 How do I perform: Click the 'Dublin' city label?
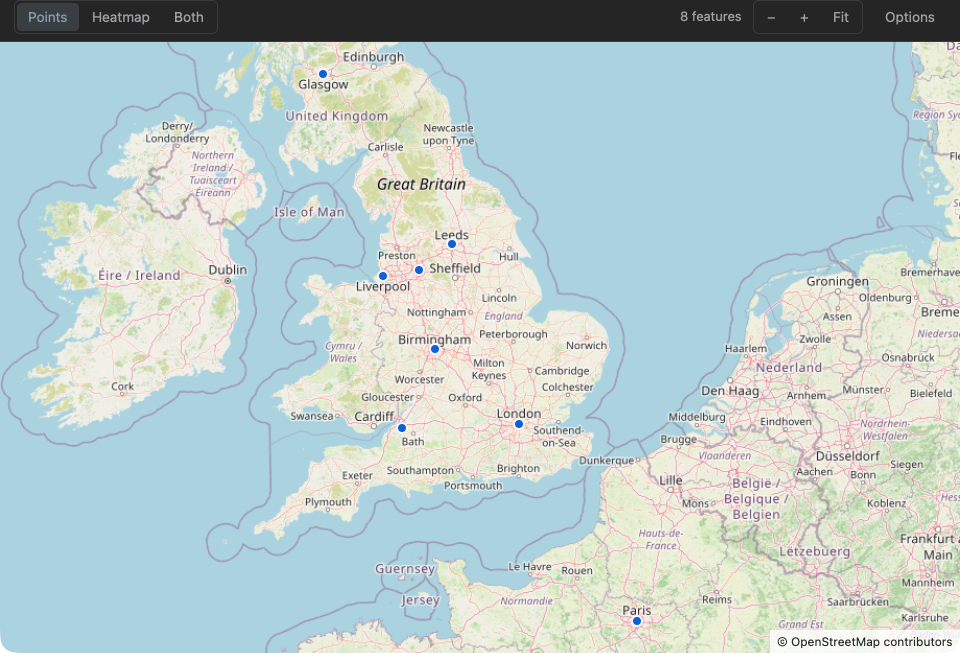pyautogui.click(x=228, y=270)
